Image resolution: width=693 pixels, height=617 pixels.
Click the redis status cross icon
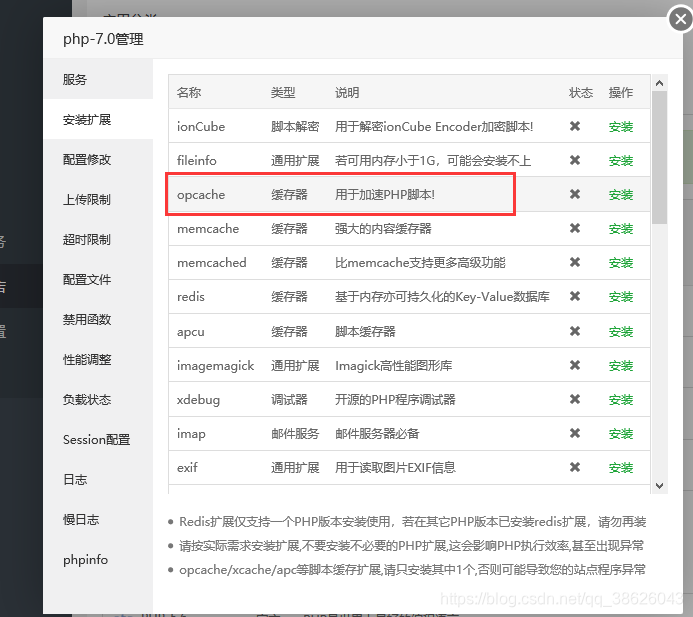click(575, 297)
